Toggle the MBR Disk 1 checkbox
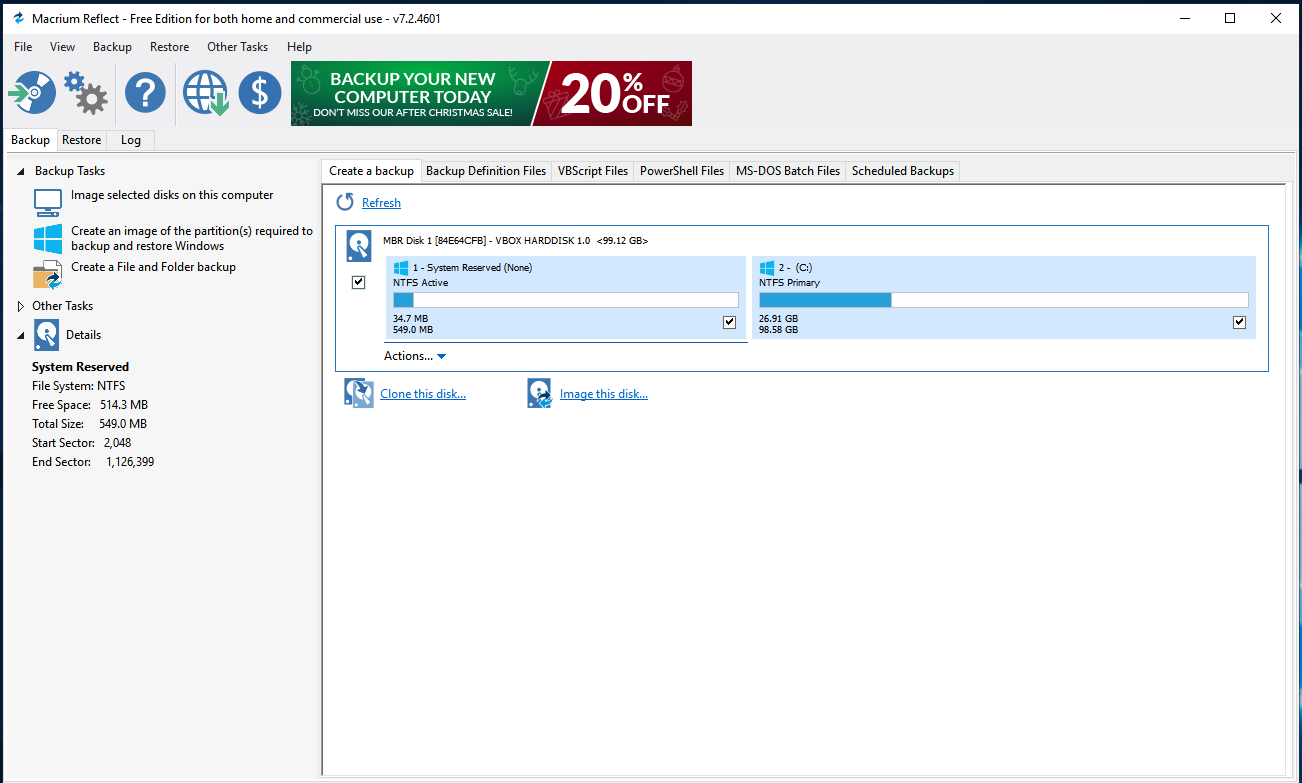 click(x=359, y=283)
